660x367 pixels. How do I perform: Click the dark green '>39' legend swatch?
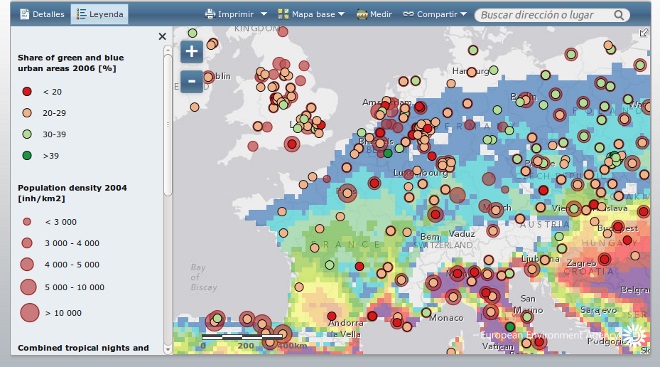click(27, 156)
